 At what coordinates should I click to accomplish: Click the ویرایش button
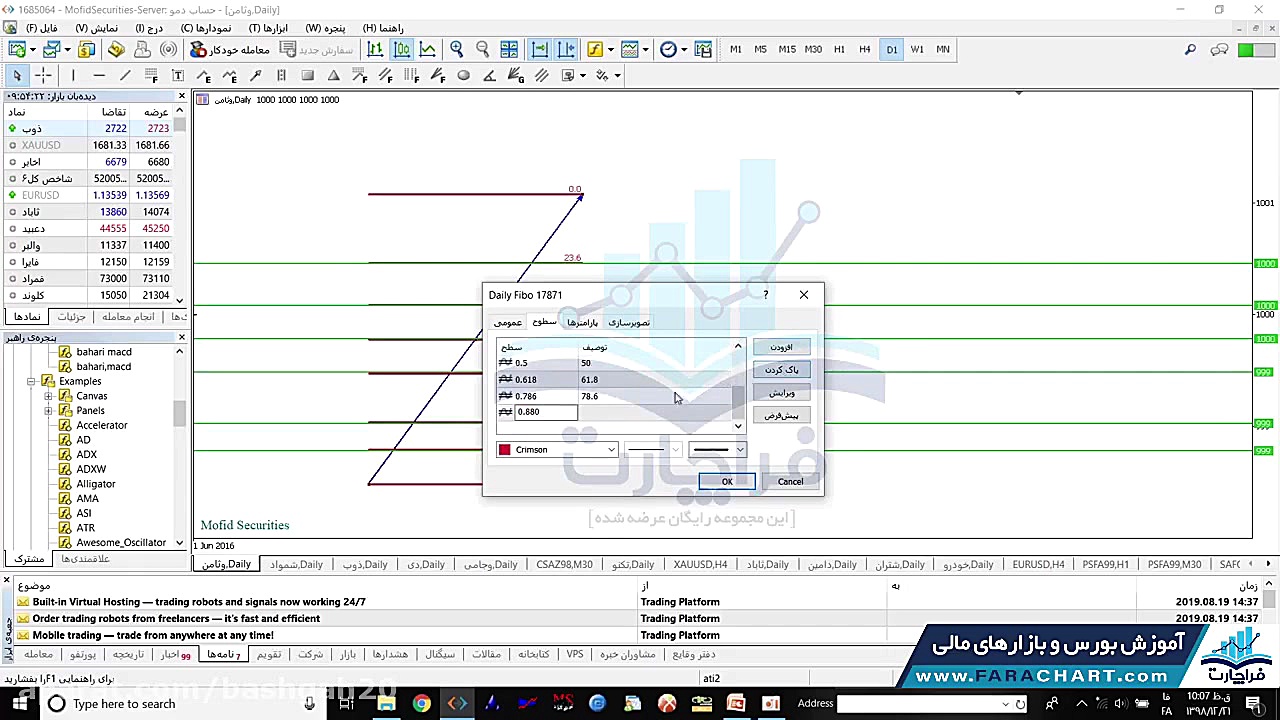click(782, 393)
